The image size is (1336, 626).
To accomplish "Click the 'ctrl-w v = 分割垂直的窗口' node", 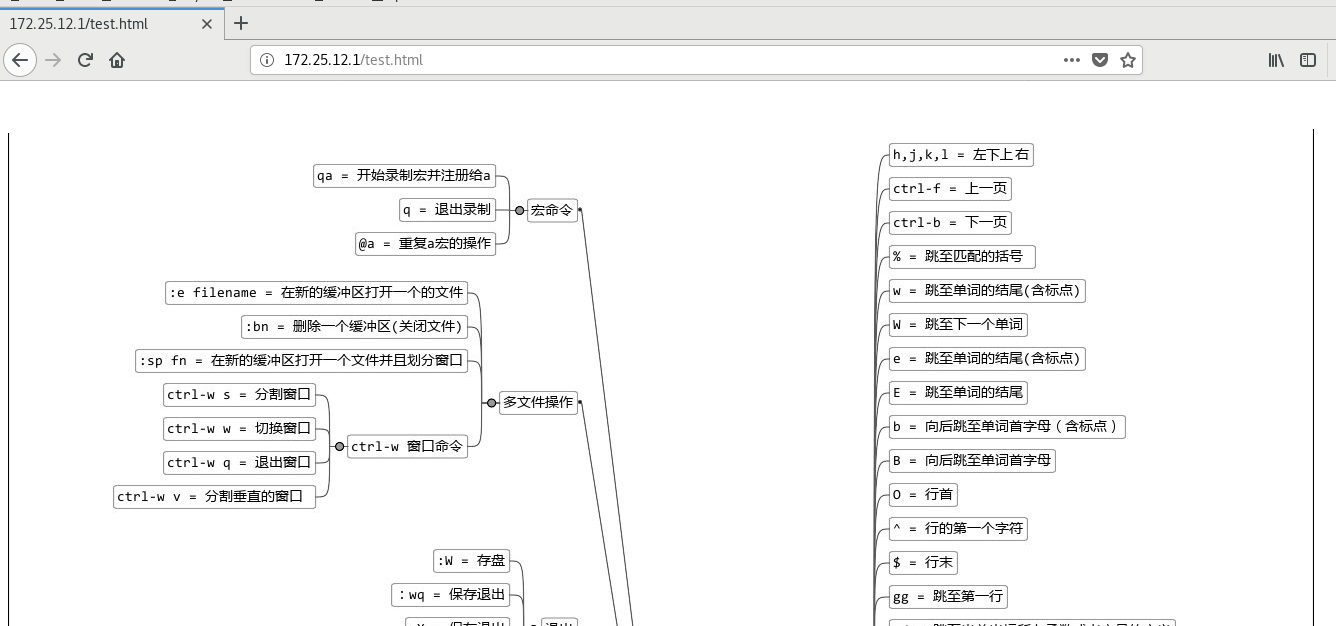I will click(x=214, y=496).
